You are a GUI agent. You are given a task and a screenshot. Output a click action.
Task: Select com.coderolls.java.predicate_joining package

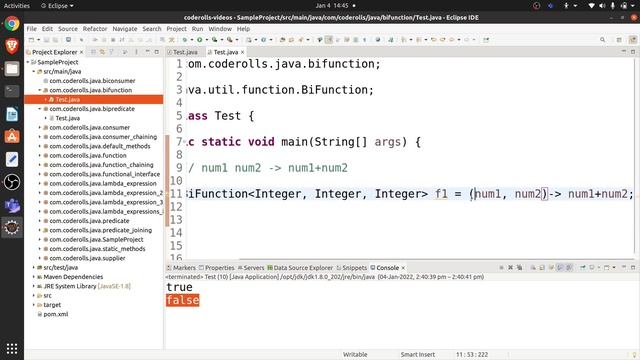[100, 230]
